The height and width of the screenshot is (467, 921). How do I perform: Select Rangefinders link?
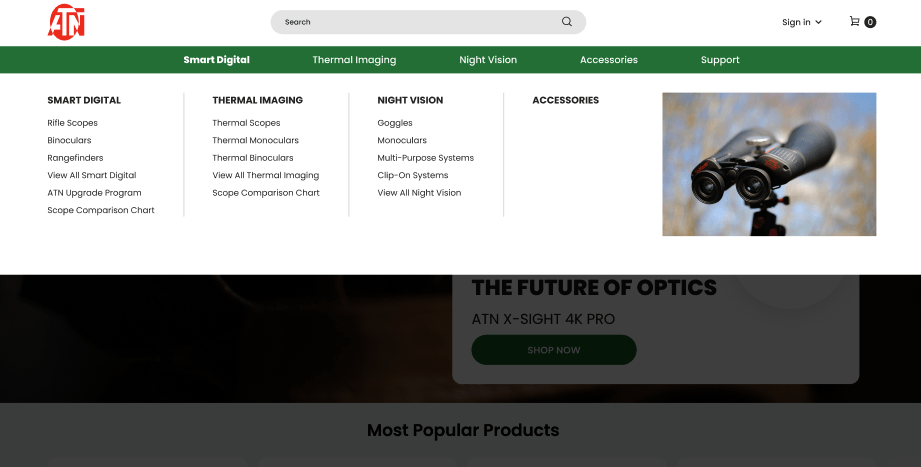tap(75, 158)
